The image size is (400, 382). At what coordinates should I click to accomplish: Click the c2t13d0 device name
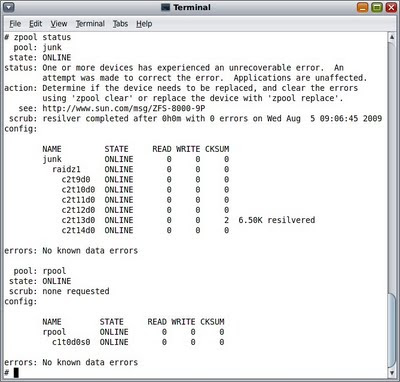(x=78, y=220)
